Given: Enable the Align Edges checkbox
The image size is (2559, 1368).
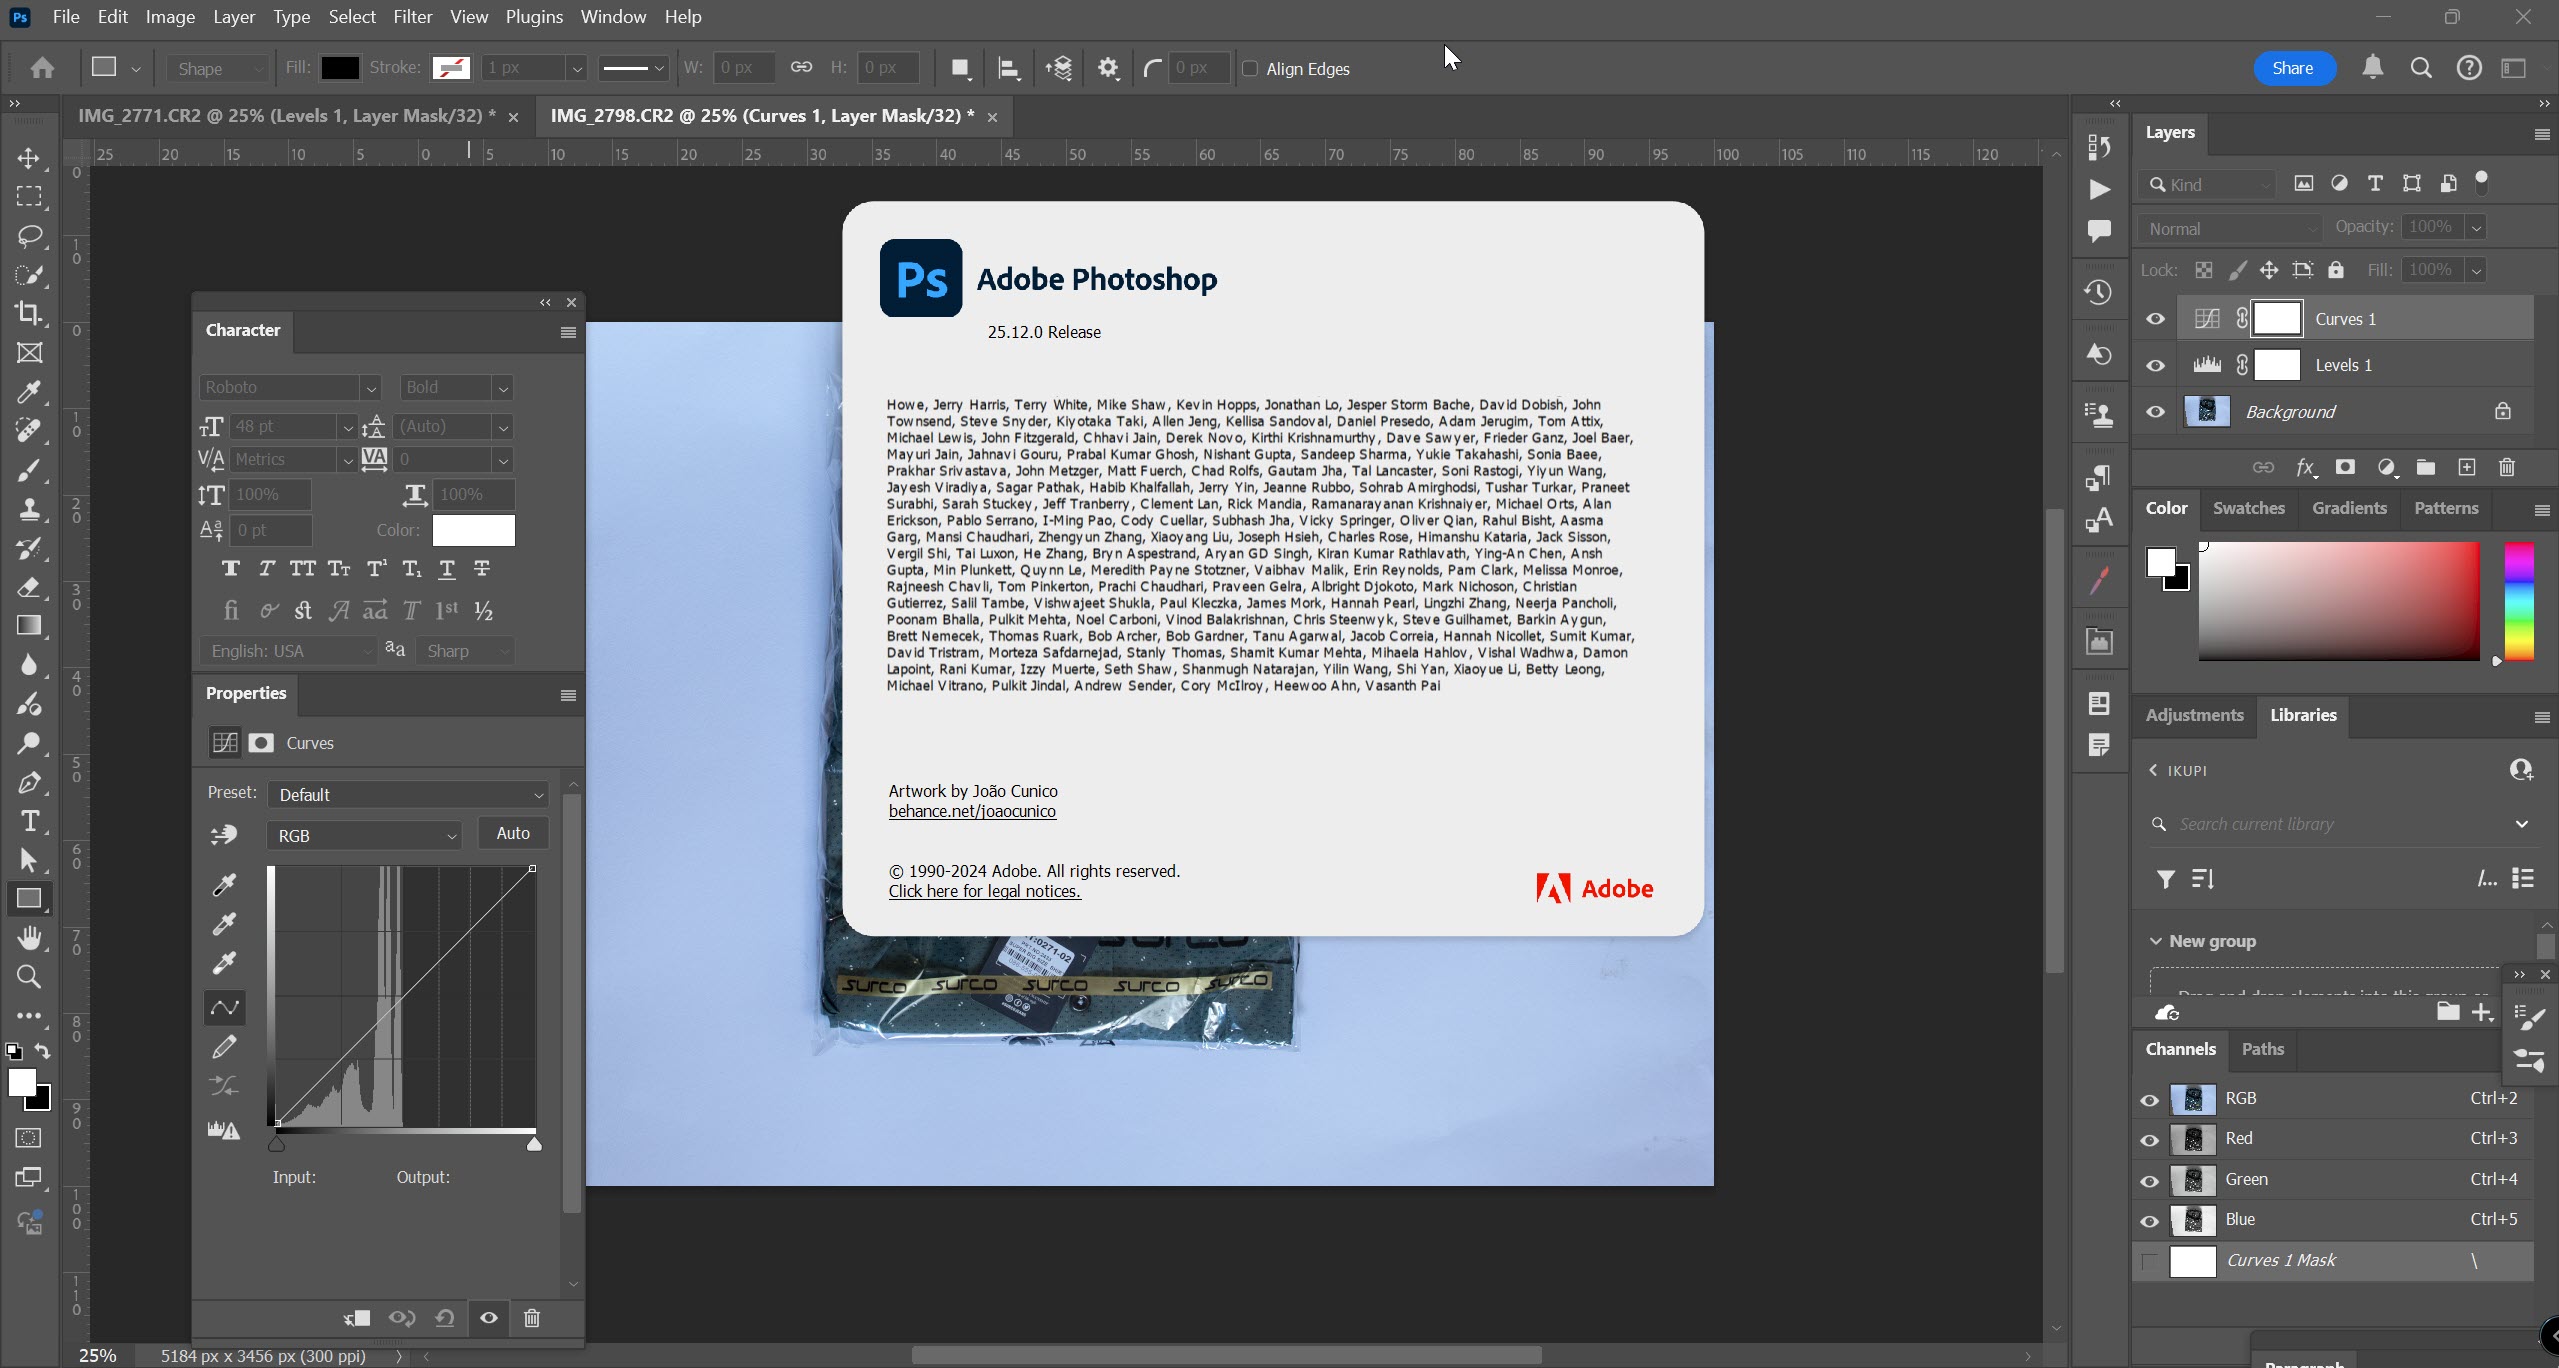Looking at the screenshot, I should click(1251, 68).
